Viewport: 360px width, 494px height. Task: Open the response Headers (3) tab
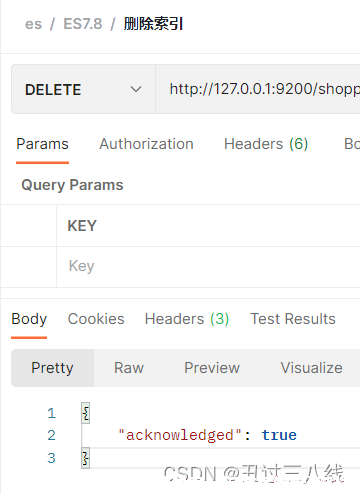[x=187, y=319]
